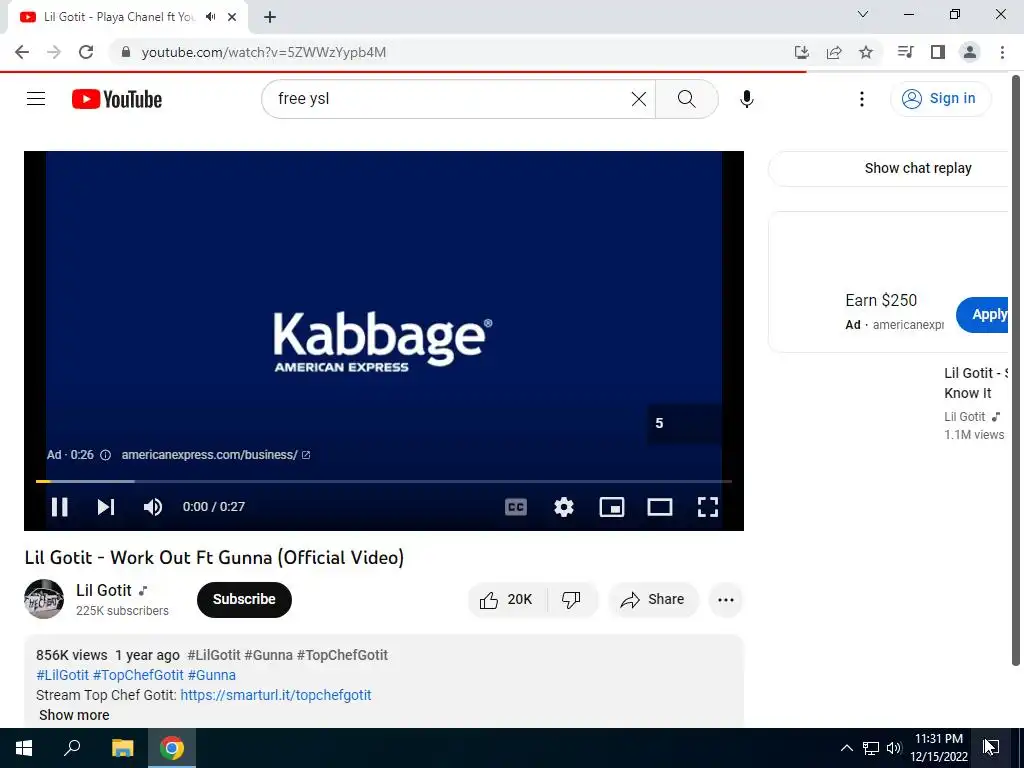Click the Sign in button
This screenshot has width=1024, height=768.
940,99
